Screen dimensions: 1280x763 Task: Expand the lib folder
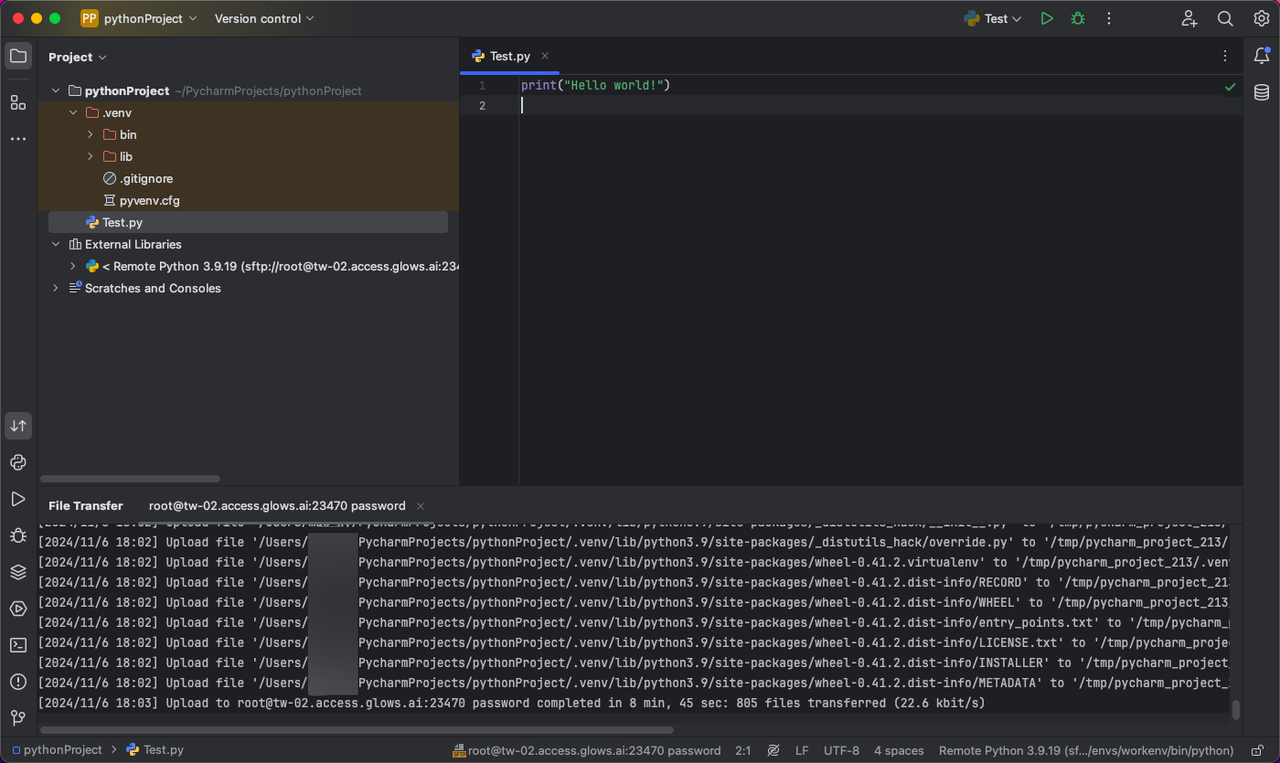pos(90,156)
